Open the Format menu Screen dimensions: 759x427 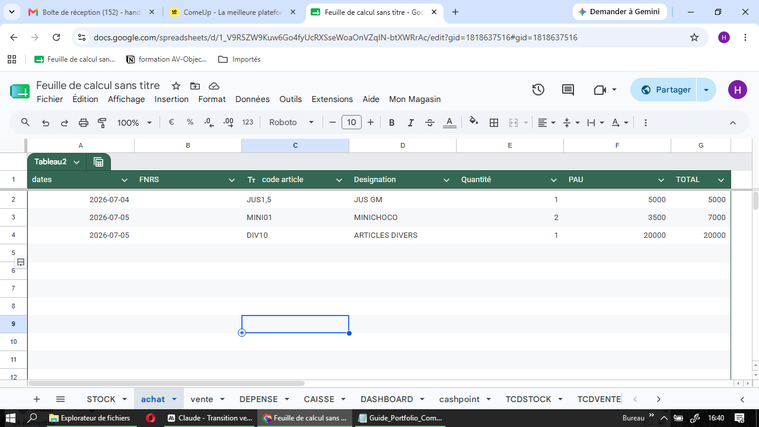[x=212, y=99]
